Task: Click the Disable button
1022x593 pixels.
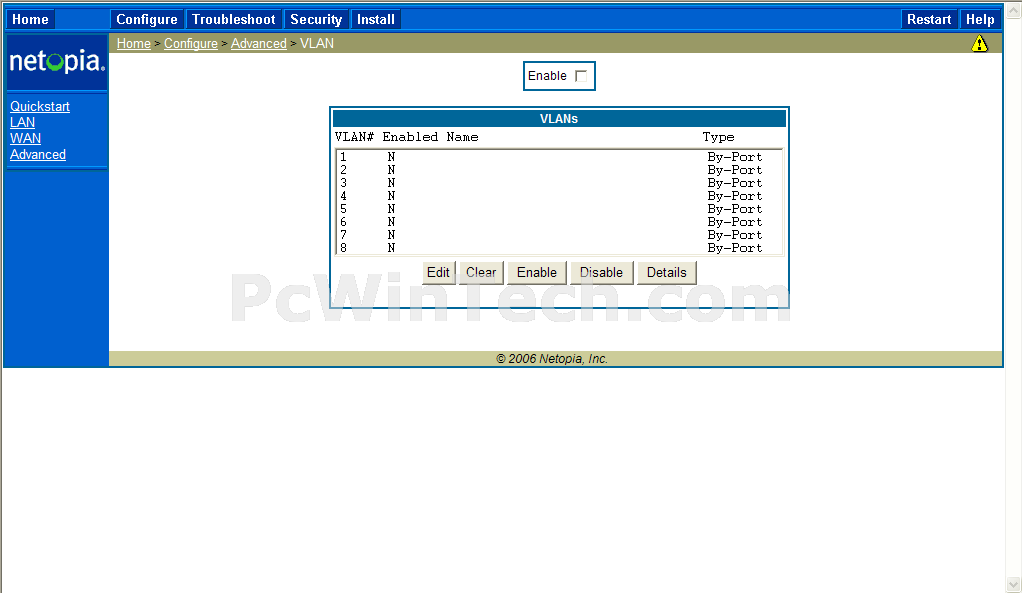Action: coord(602,272)
